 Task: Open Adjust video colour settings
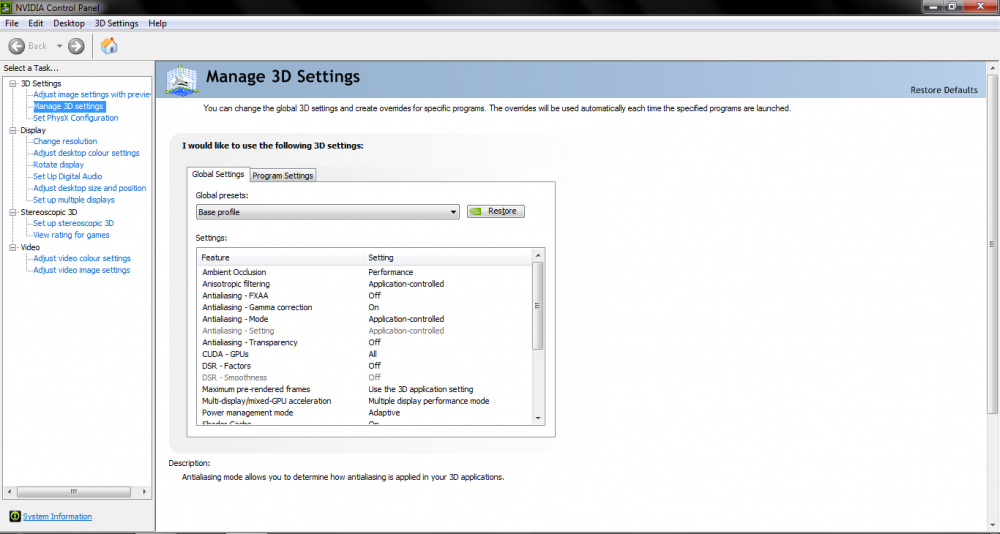[82, 258]
